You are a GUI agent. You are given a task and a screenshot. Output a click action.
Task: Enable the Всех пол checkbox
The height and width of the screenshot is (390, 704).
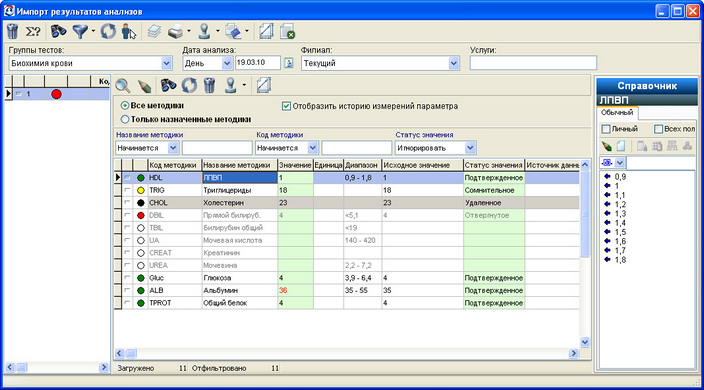[658, 129]
